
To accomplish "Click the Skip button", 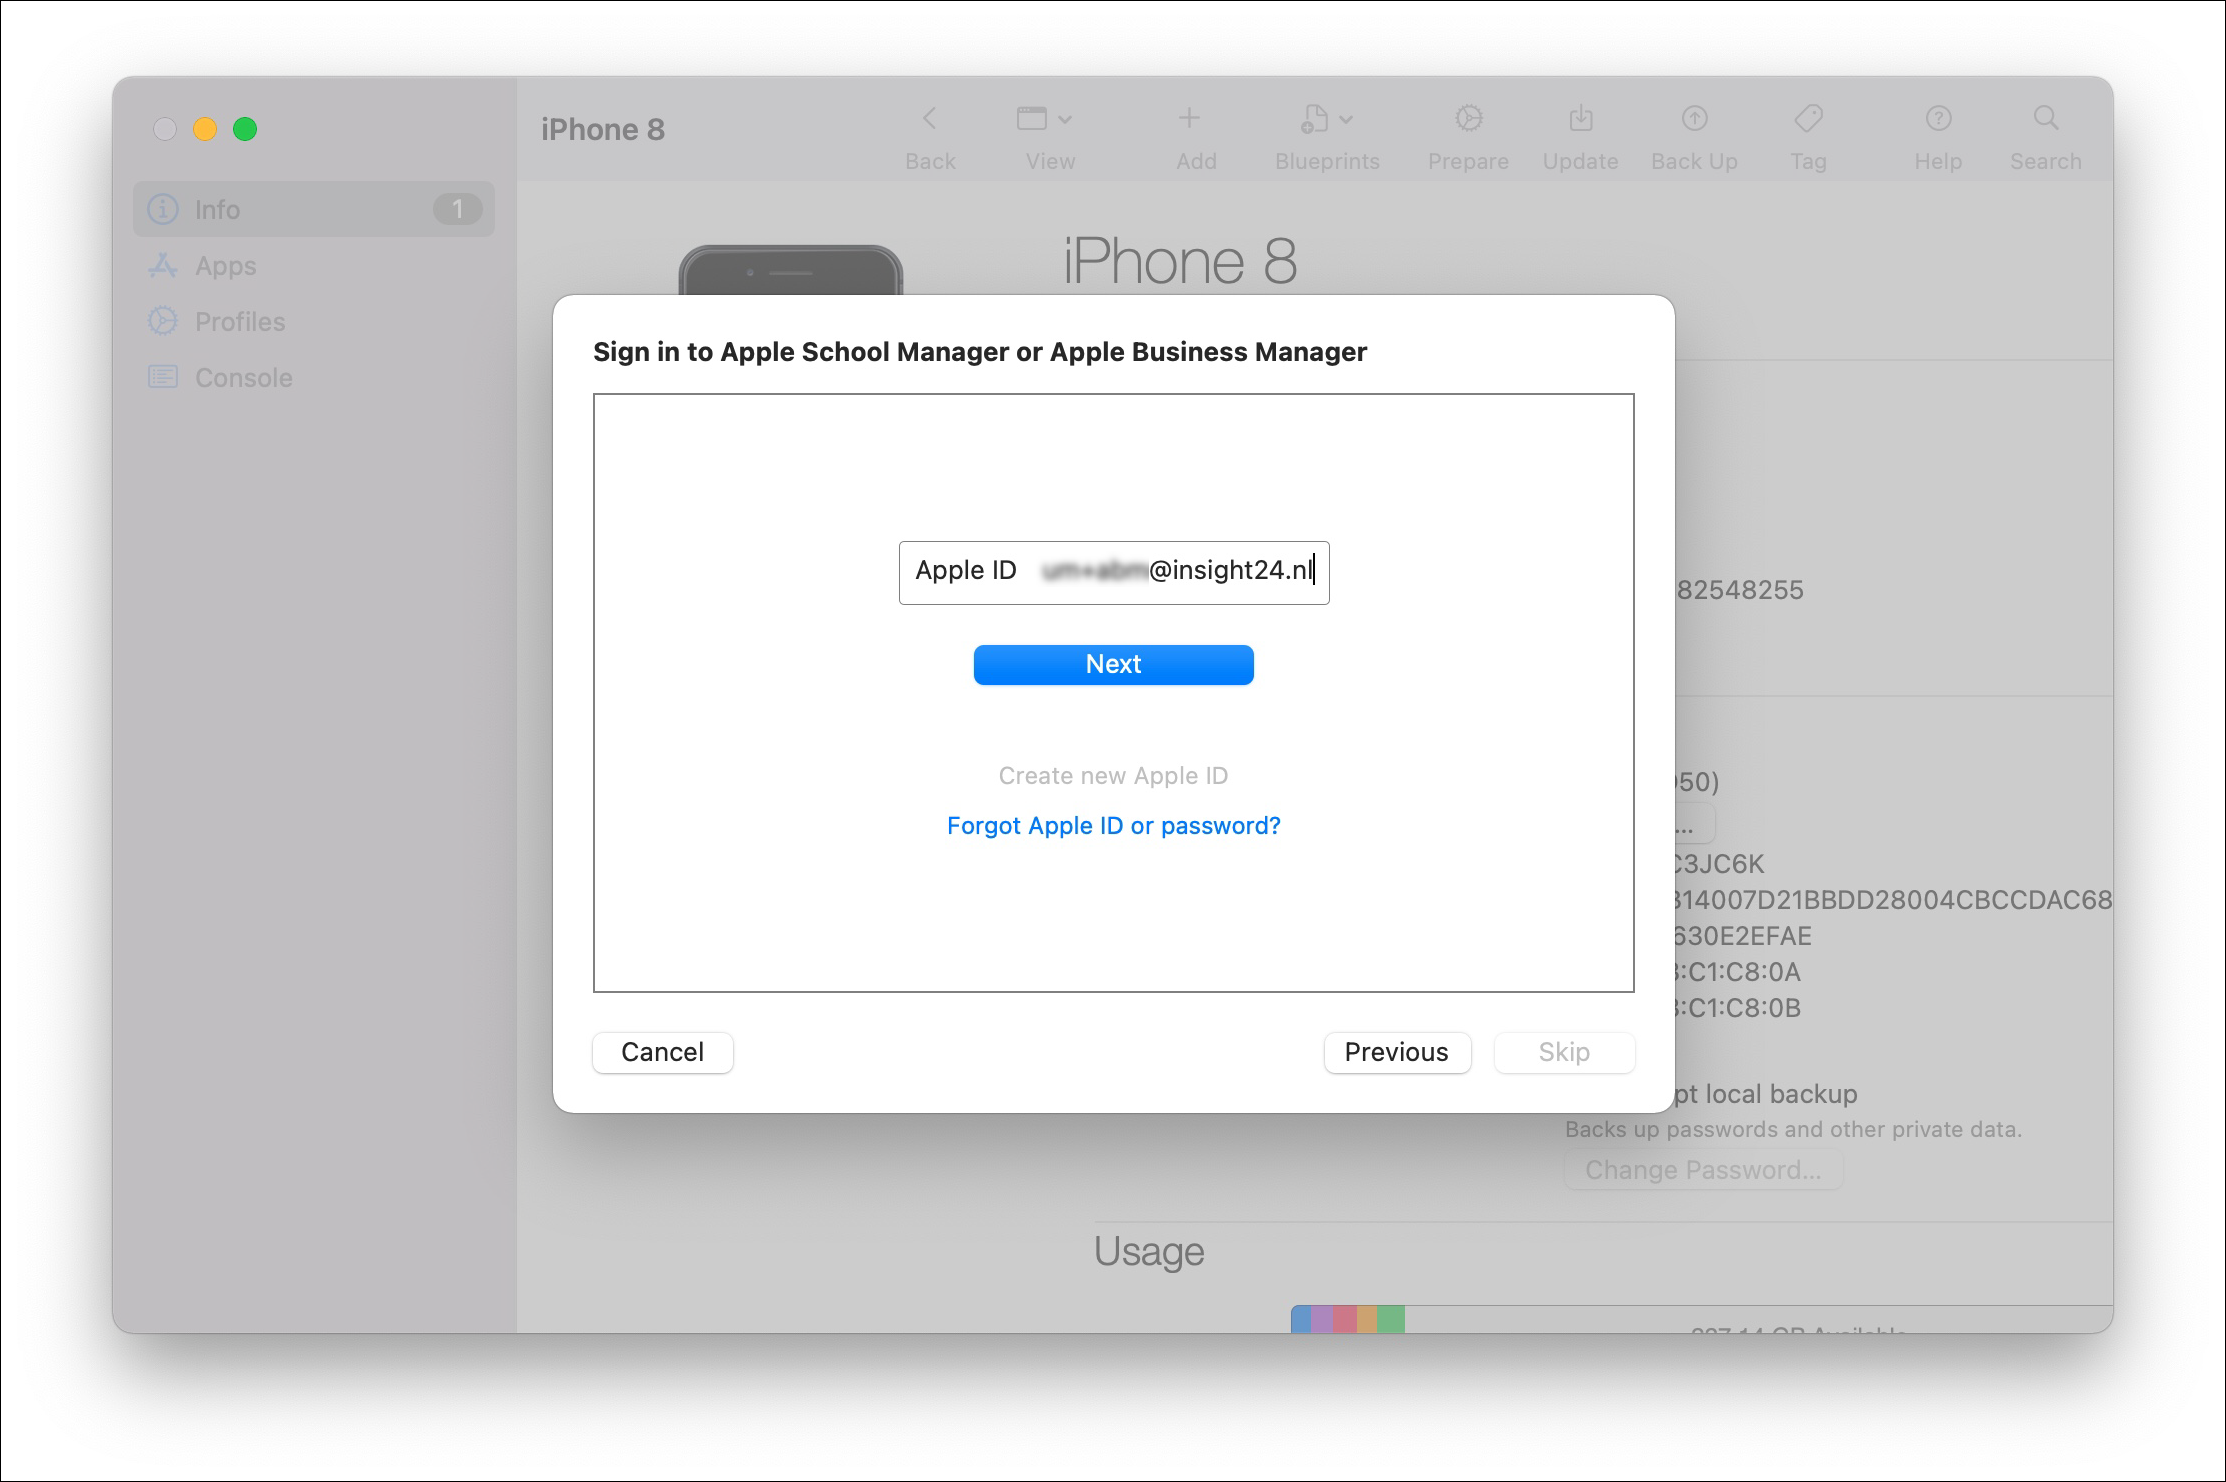I will pos(1564,1052).
